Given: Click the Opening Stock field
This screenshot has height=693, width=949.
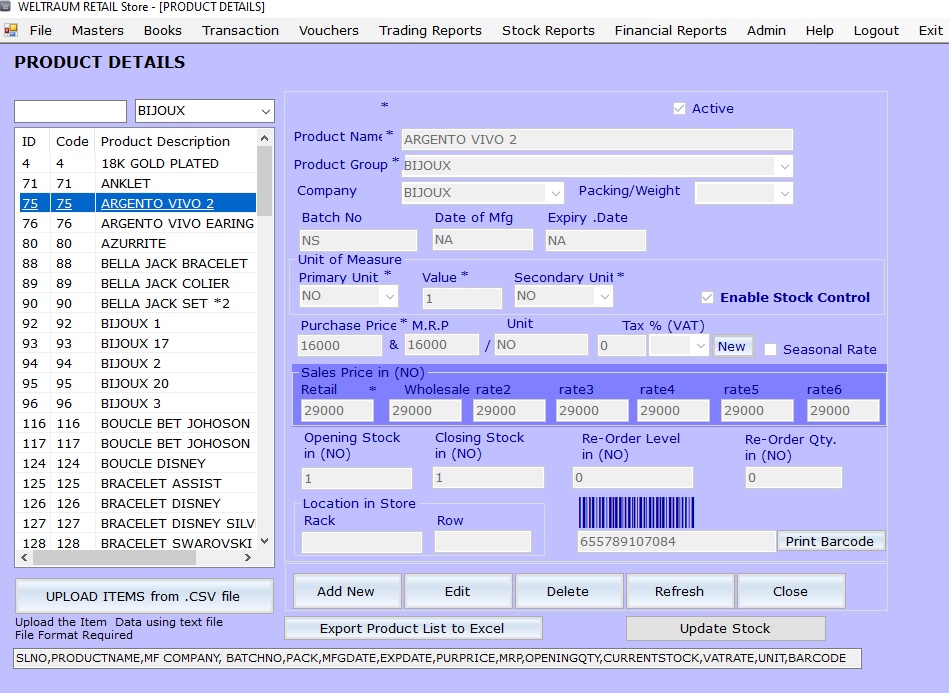Looking at the screenshot, I should [357, 478].
